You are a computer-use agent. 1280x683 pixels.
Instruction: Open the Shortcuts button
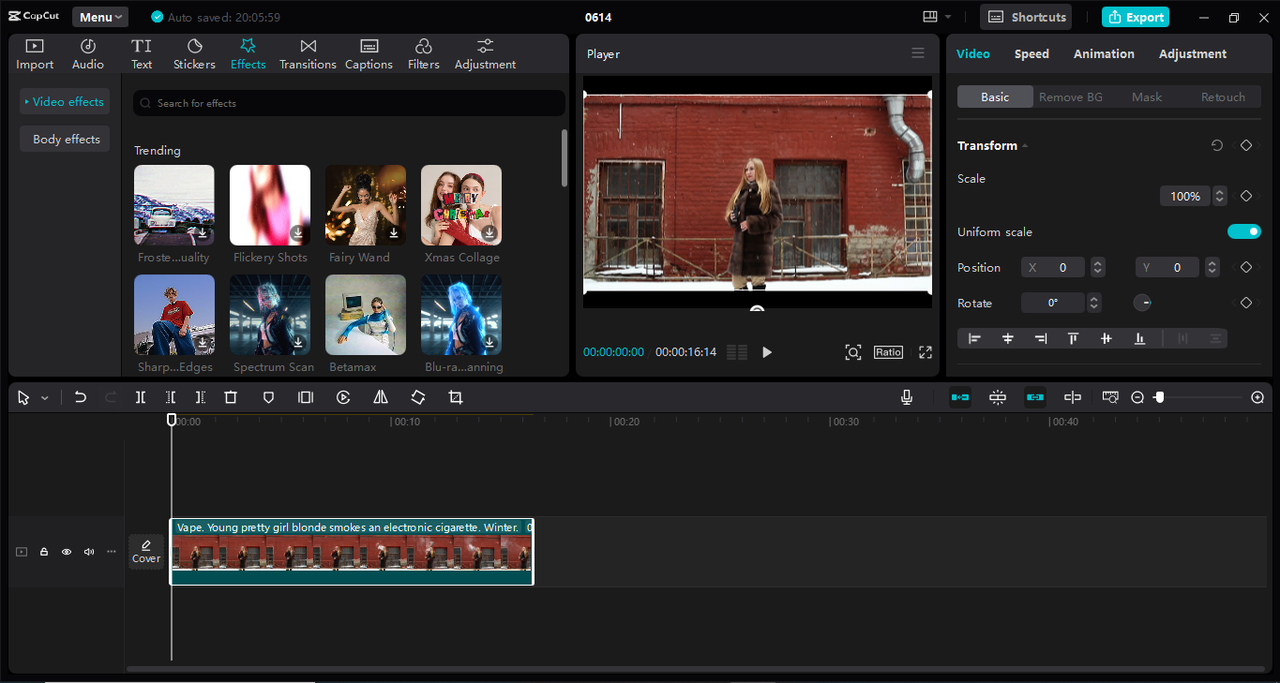click(x=1026, y=17)
